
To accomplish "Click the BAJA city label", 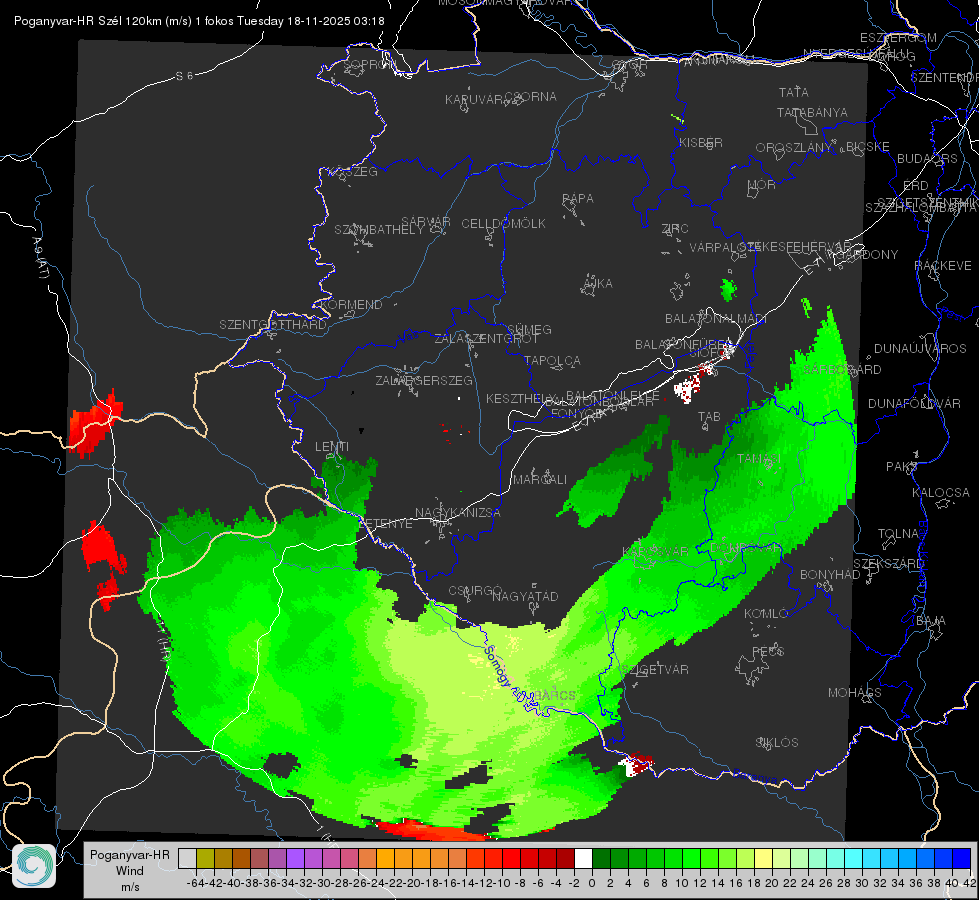I will [931, 621].
